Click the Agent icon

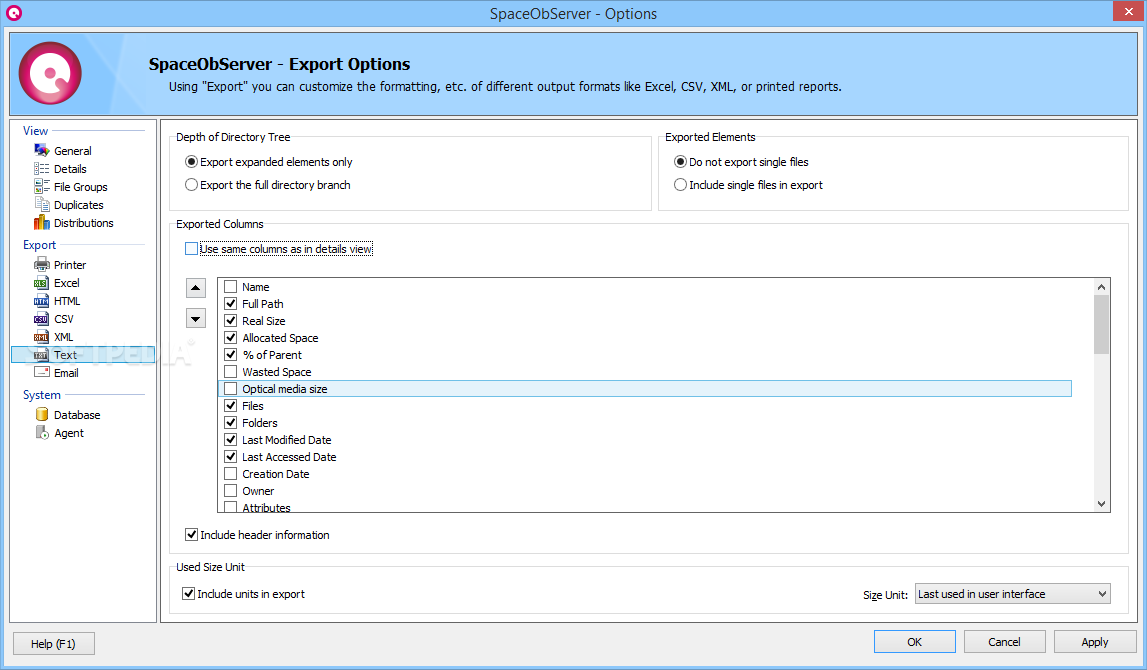click(42, 432)
